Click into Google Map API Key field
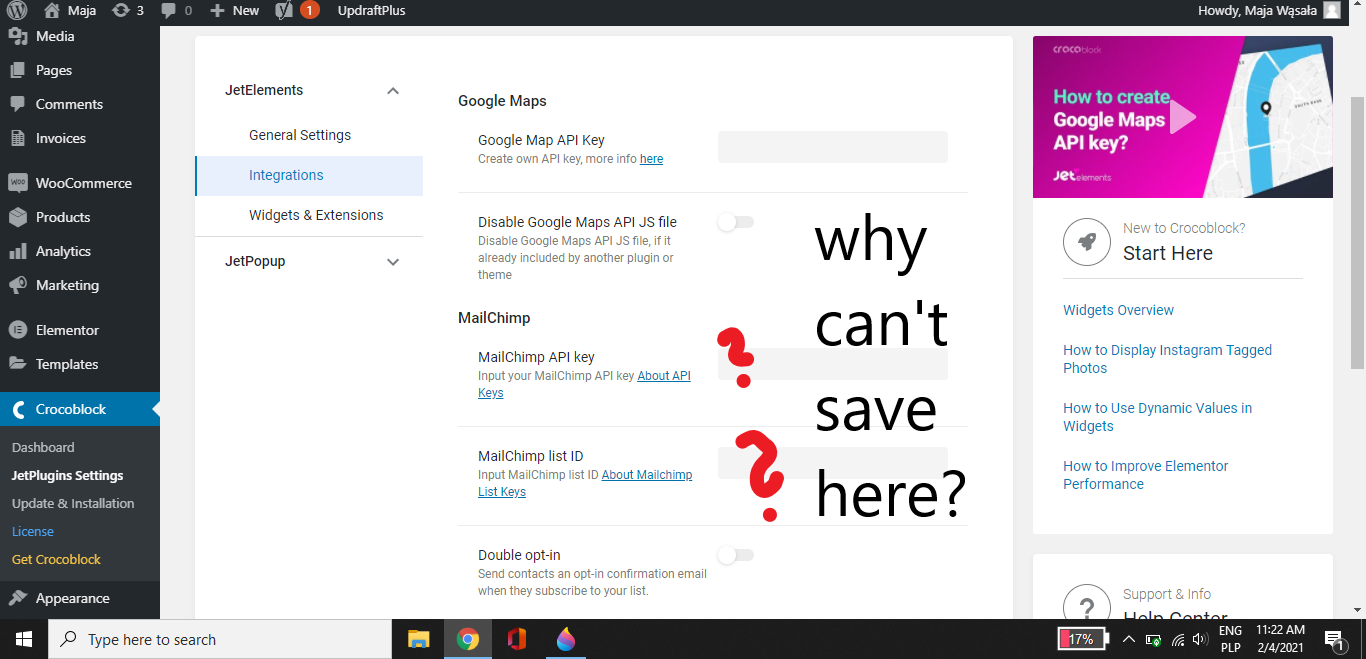 (x=832, y=147)
